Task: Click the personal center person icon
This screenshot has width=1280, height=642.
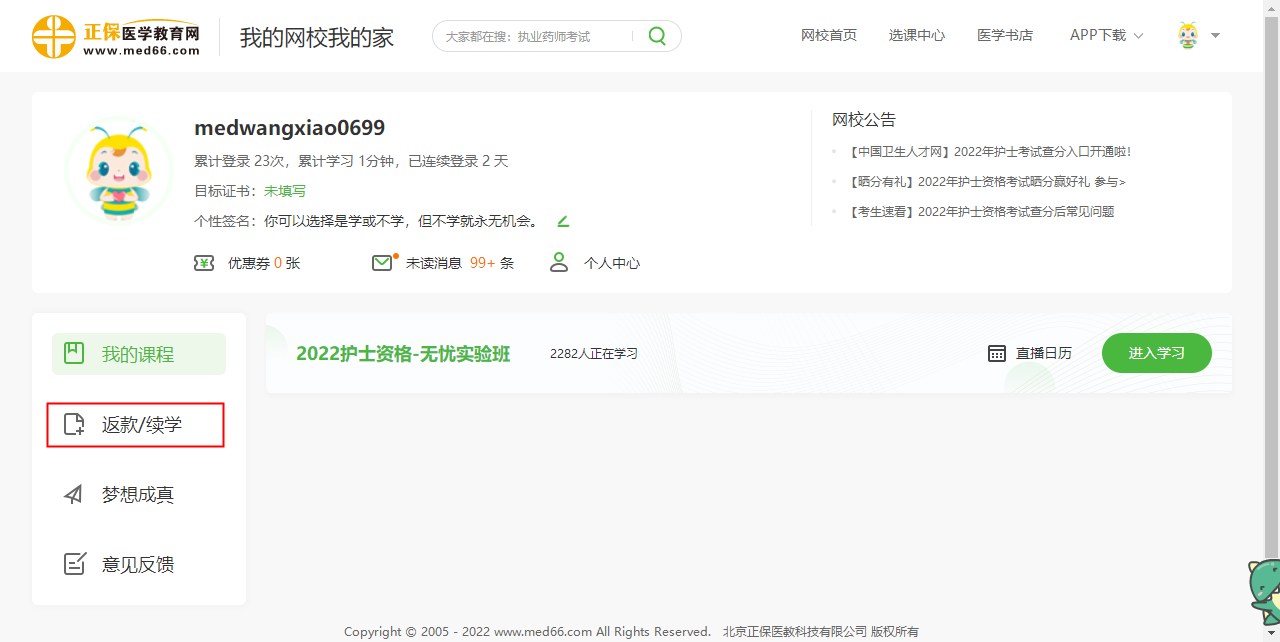Action: tap(560, 263)
